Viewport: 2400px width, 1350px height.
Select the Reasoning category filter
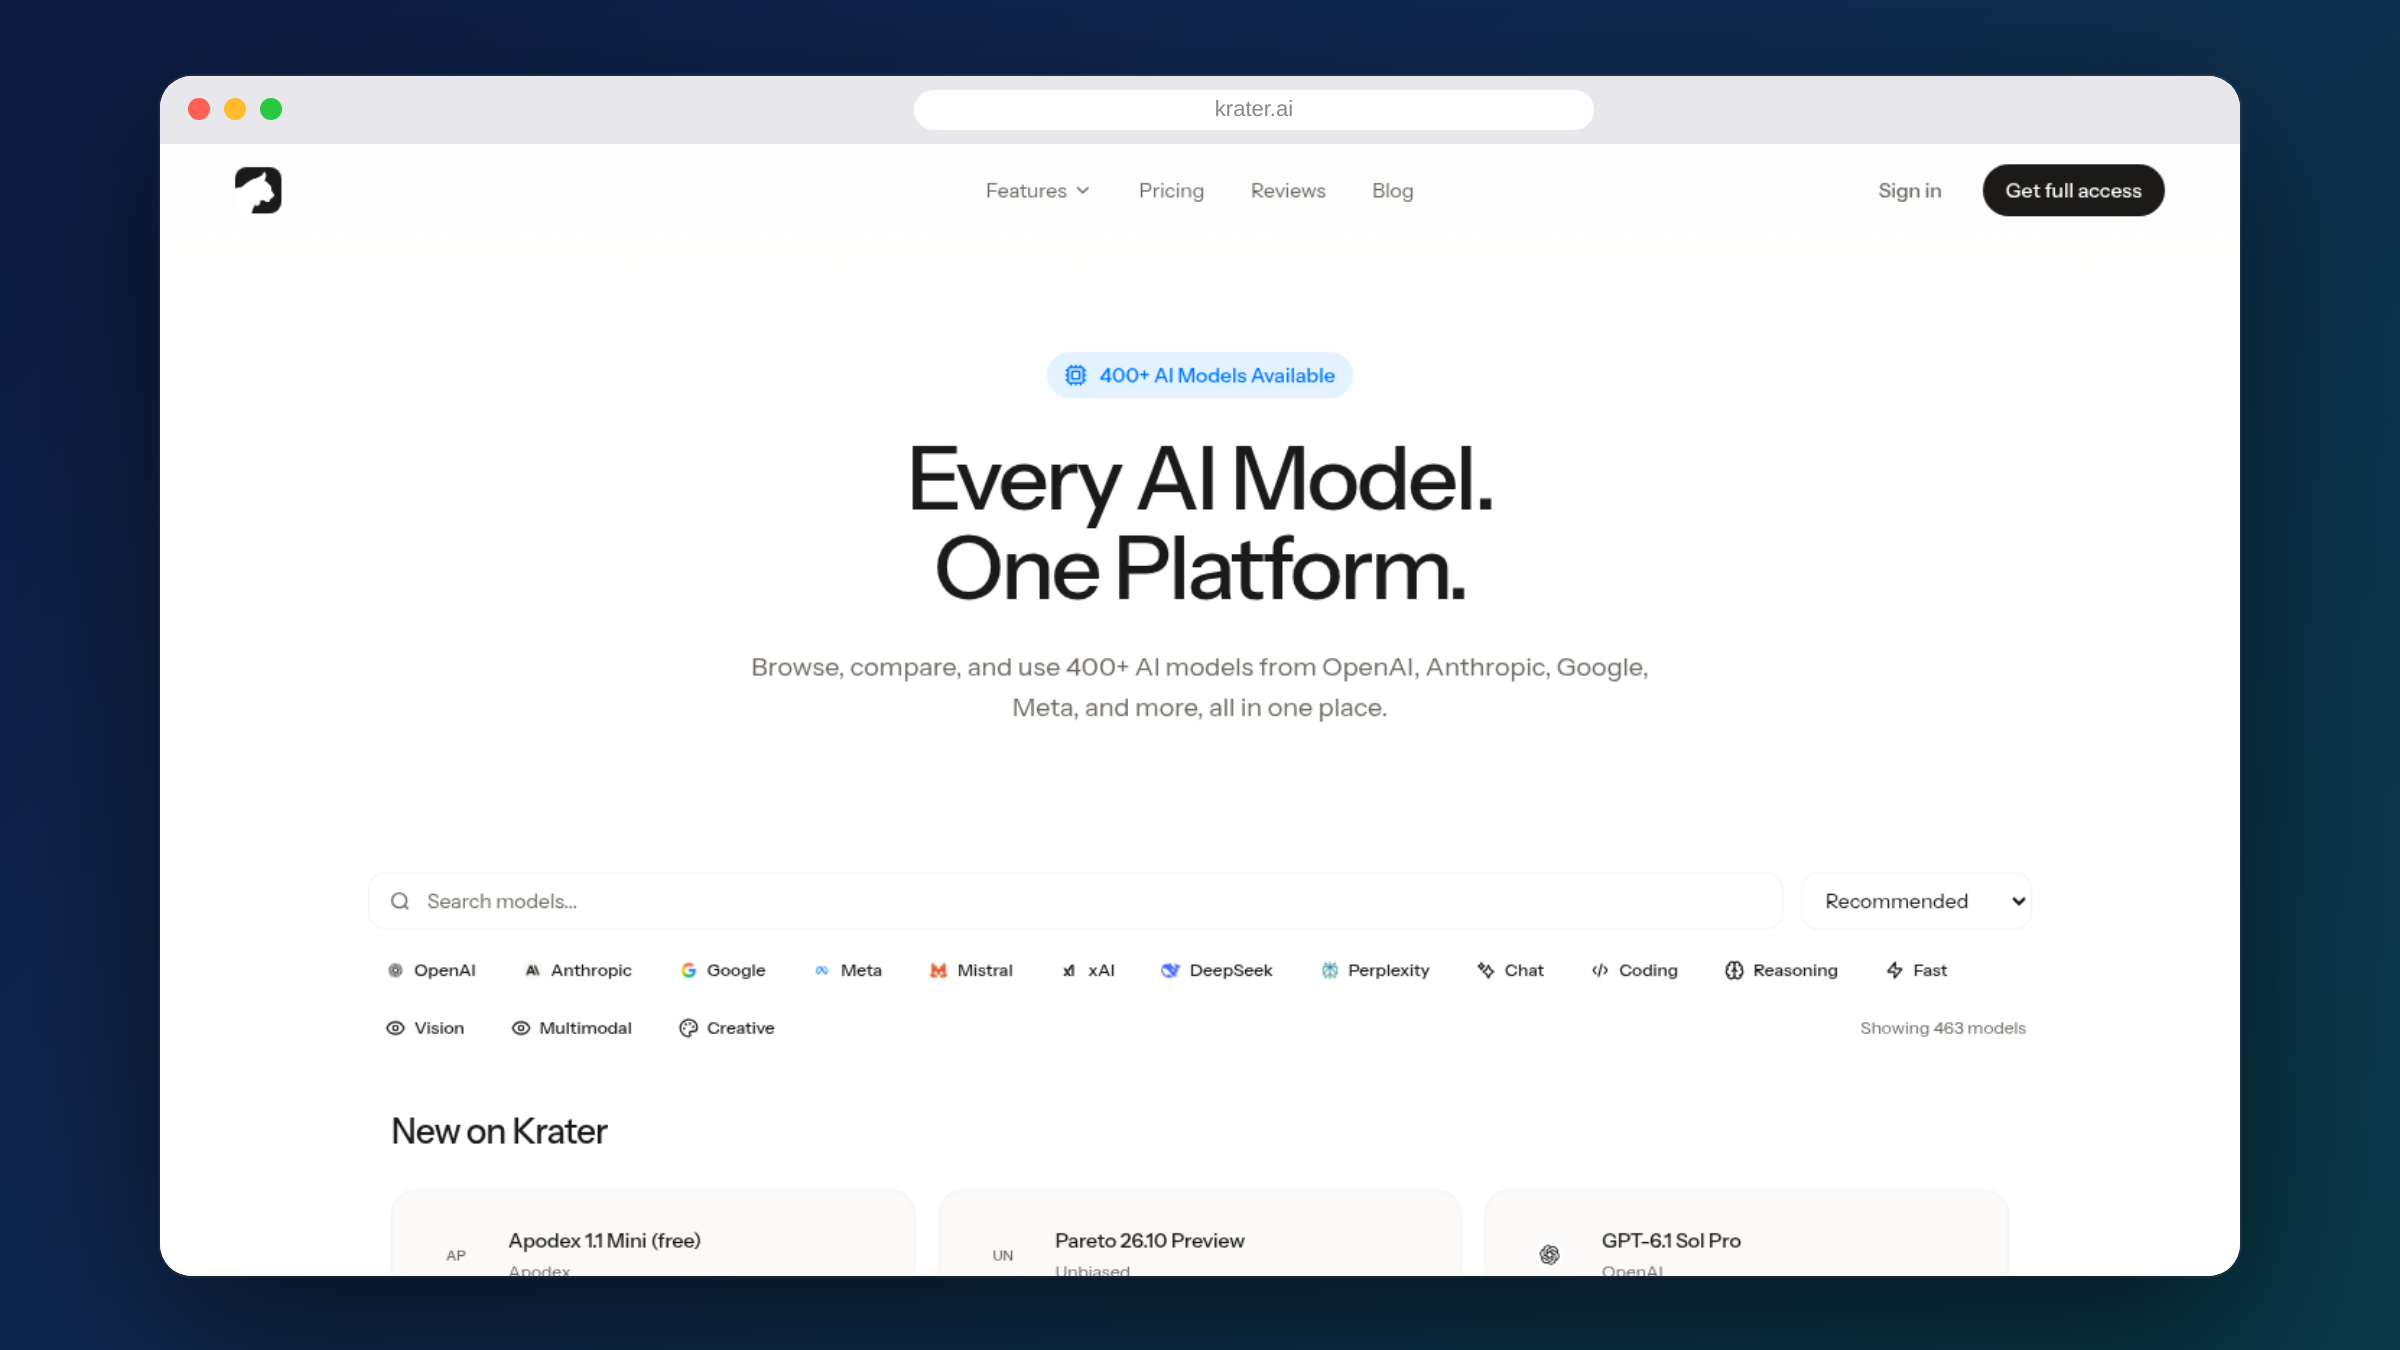tap(1781, 970)
